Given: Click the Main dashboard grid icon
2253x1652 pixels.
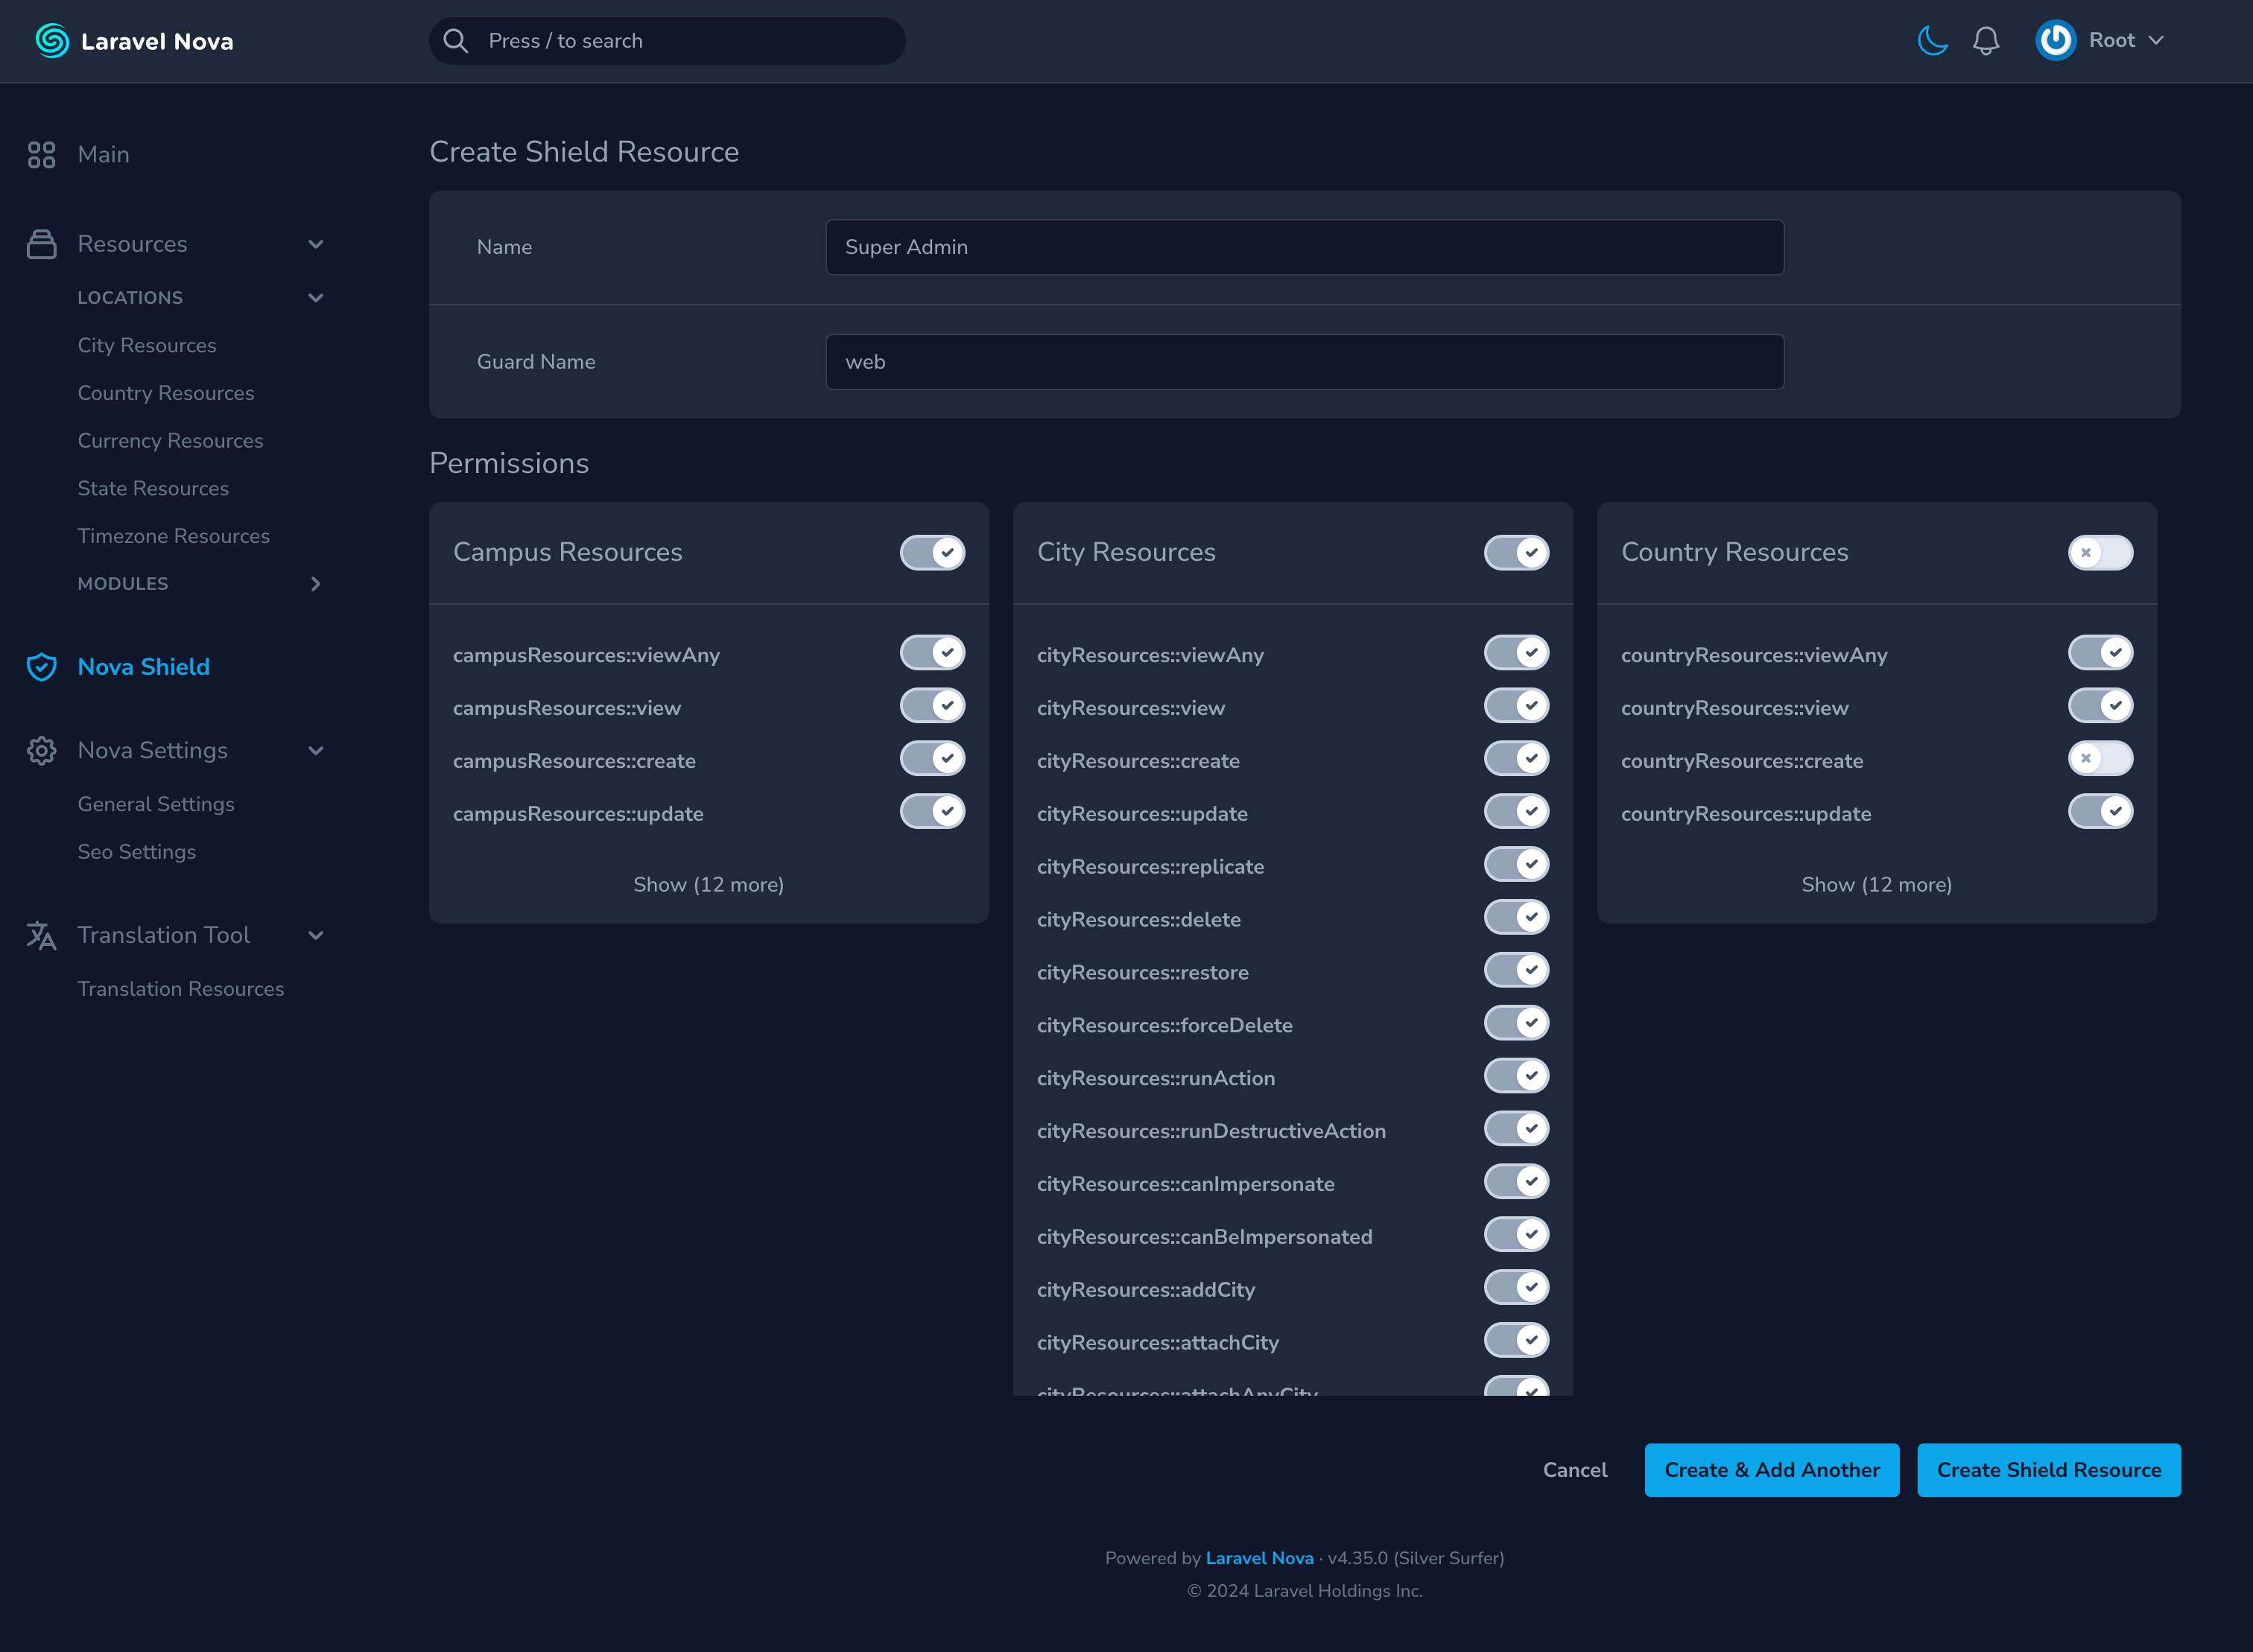Looking at the screenshot, I should click(x=41, y=154).
